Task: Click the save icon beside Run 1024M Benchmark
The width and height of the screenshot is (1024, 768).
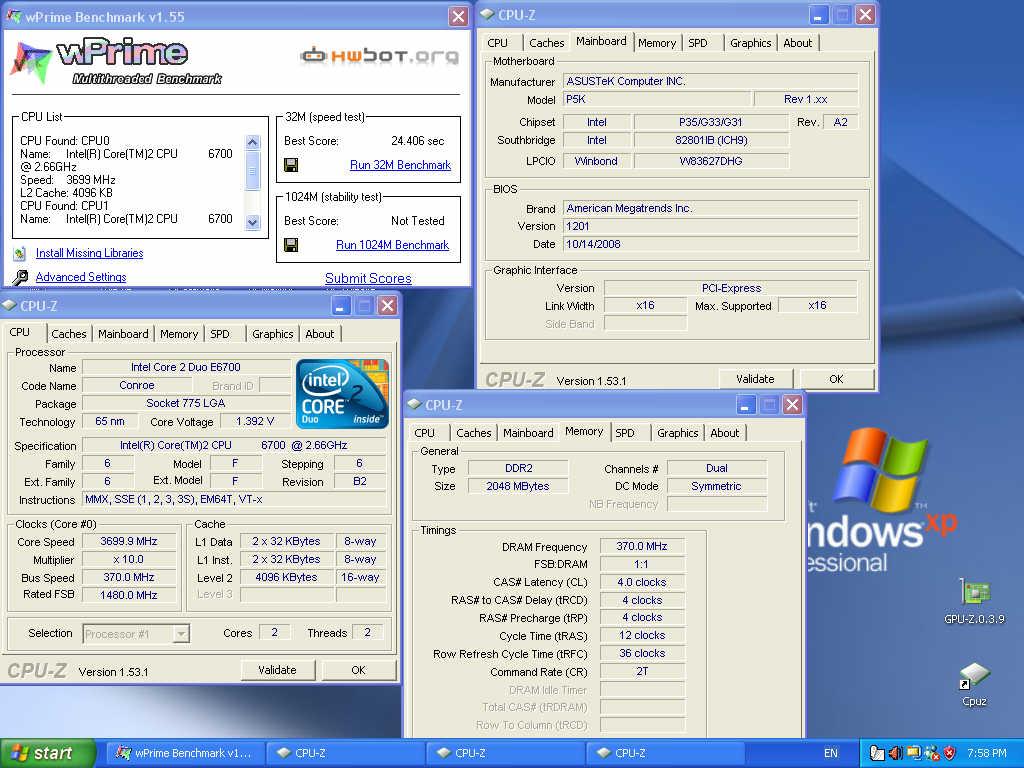Action: [x=291, y=244]
